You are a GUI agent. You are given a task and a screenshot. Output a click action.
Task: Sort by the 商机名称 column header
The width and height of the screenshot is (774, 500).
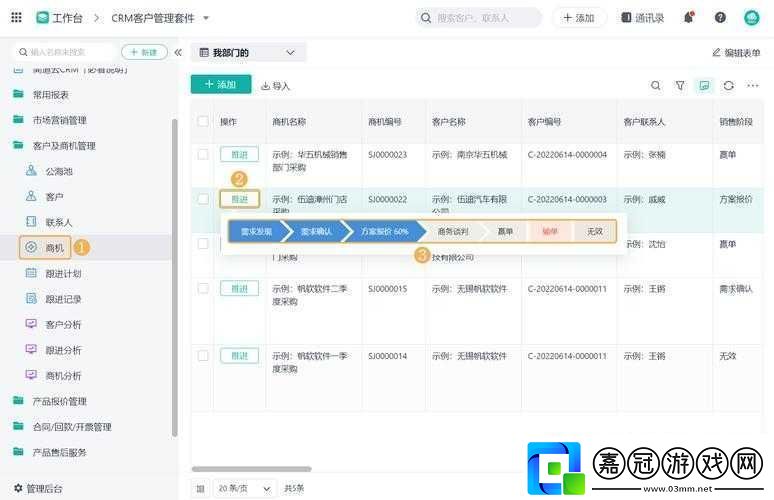point(289,121)
